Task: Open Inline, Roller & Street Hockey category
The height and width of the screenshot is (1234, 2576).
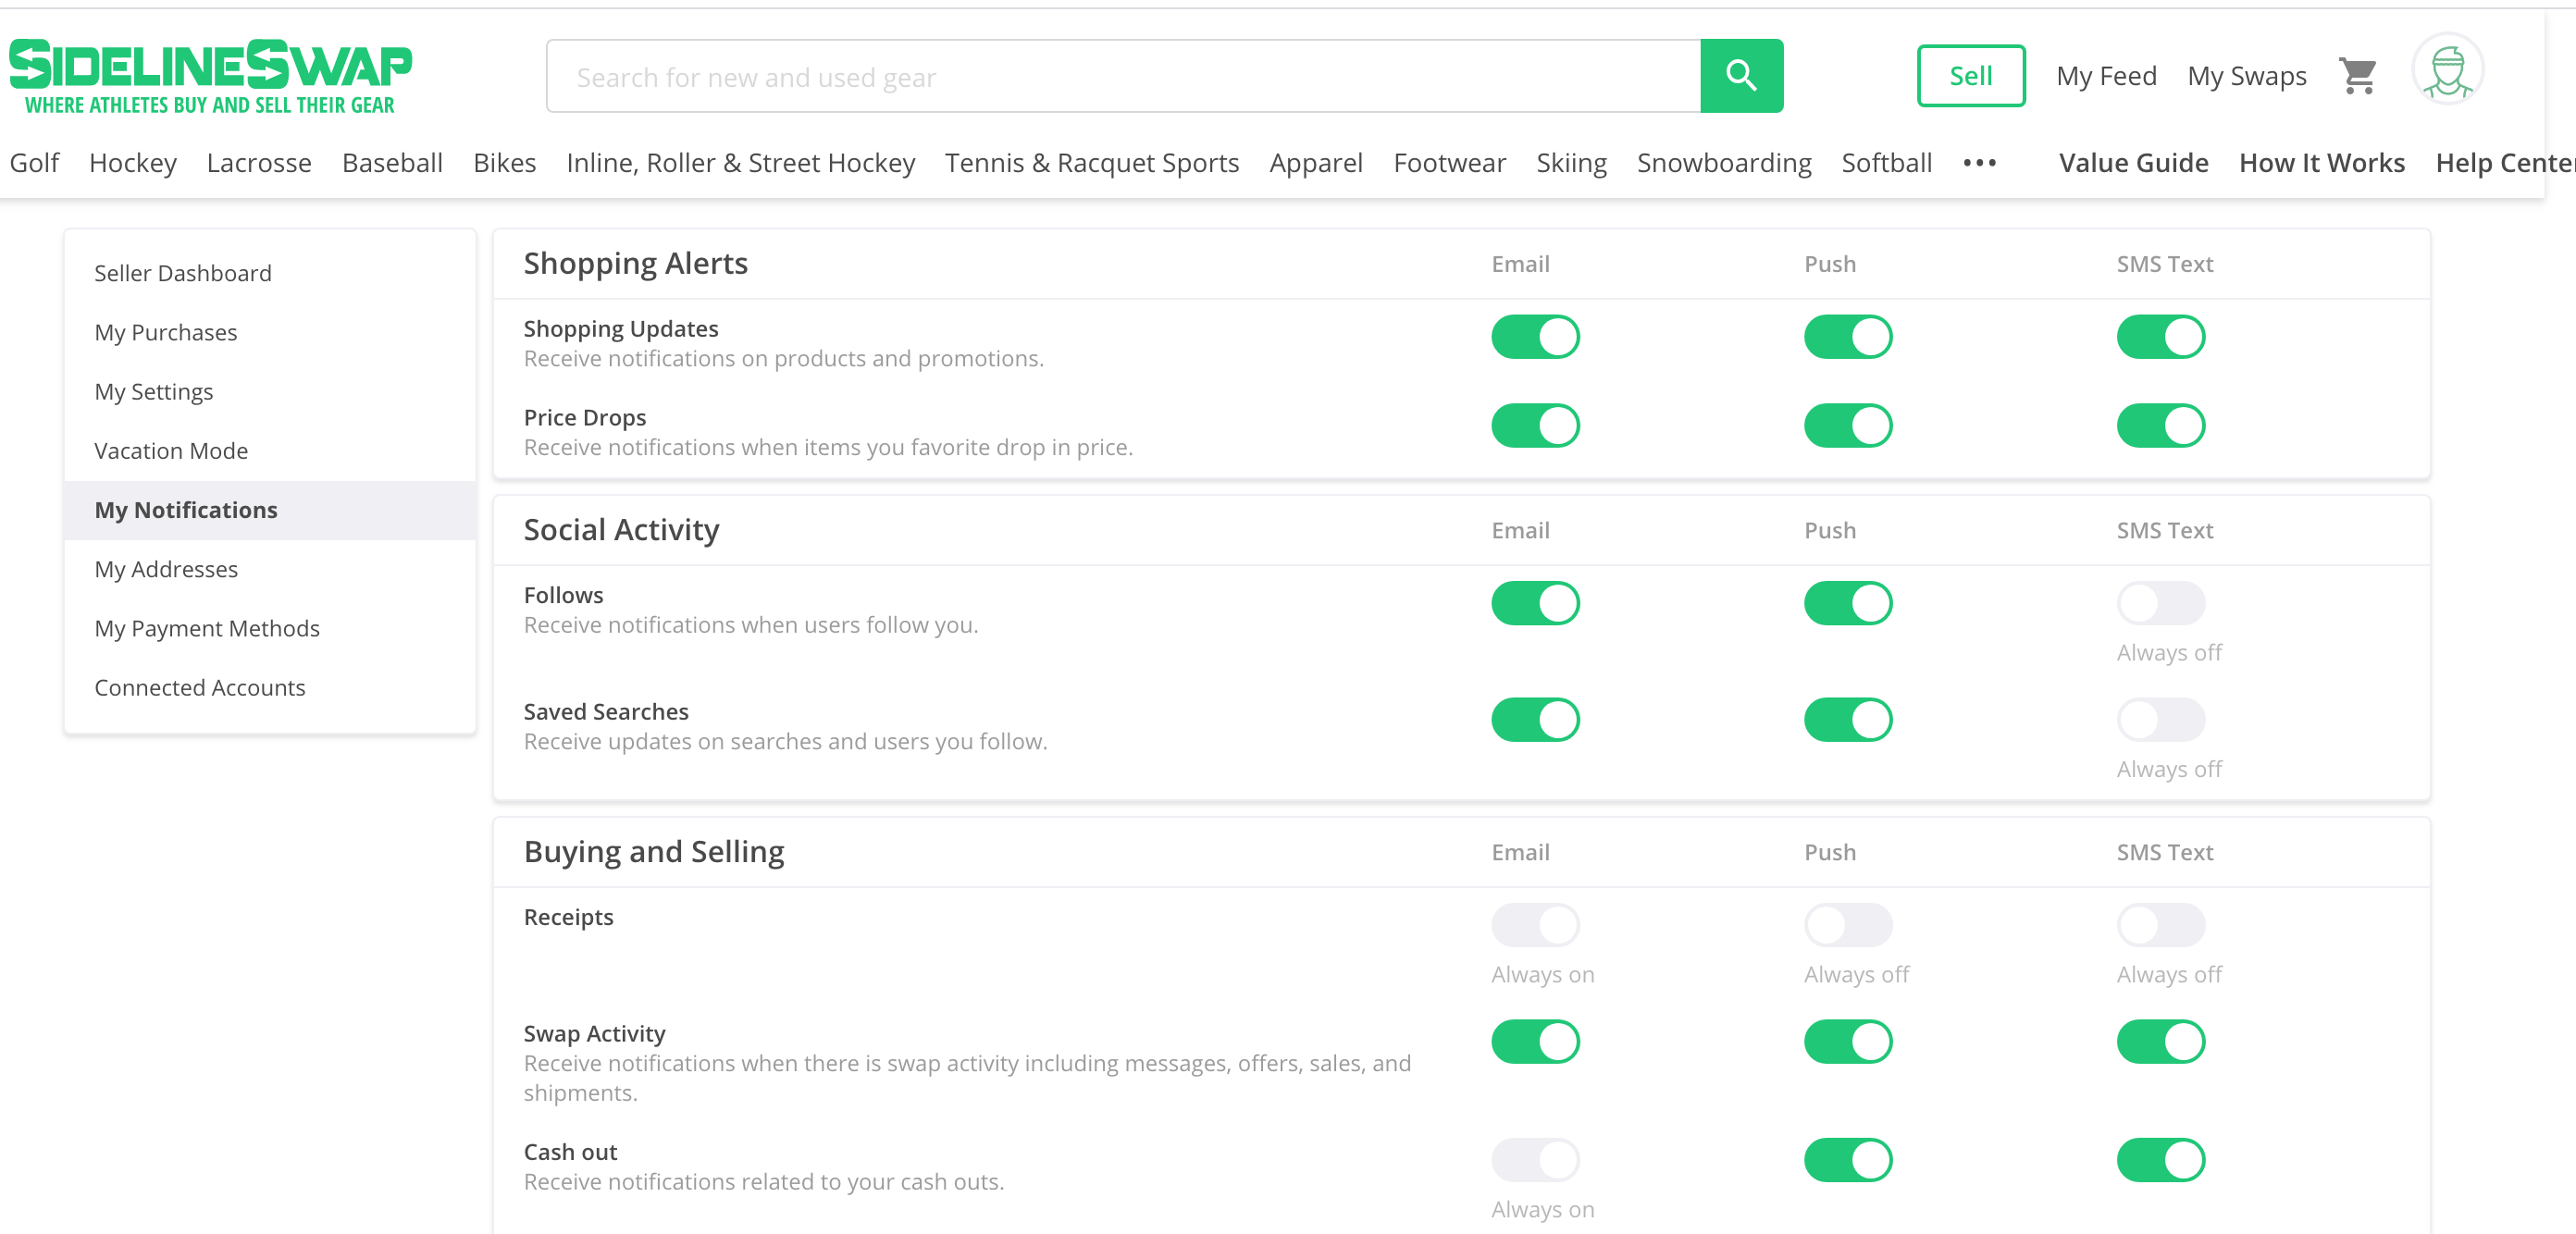Action: tap(741, 163)
